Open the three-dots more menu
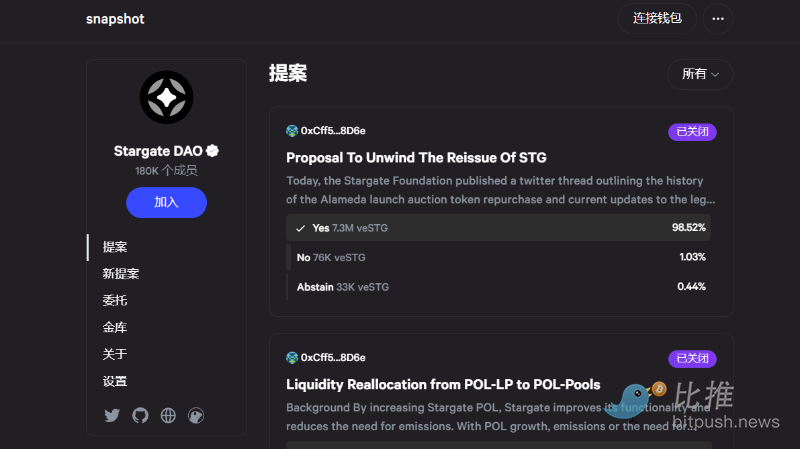This screenshot has height=449, width=800. (718, 19)
